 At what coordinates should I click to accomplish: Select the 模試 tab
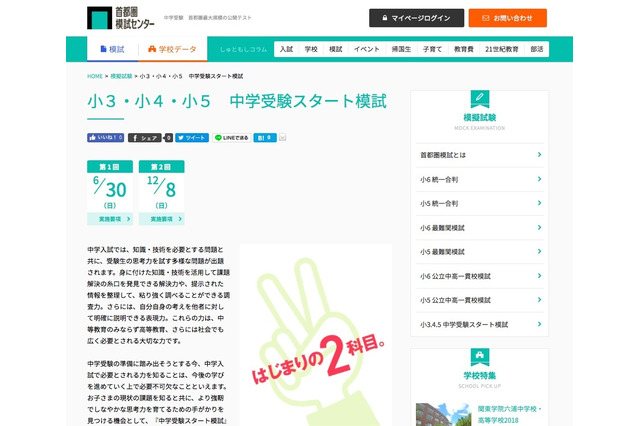tap(112, 49)
